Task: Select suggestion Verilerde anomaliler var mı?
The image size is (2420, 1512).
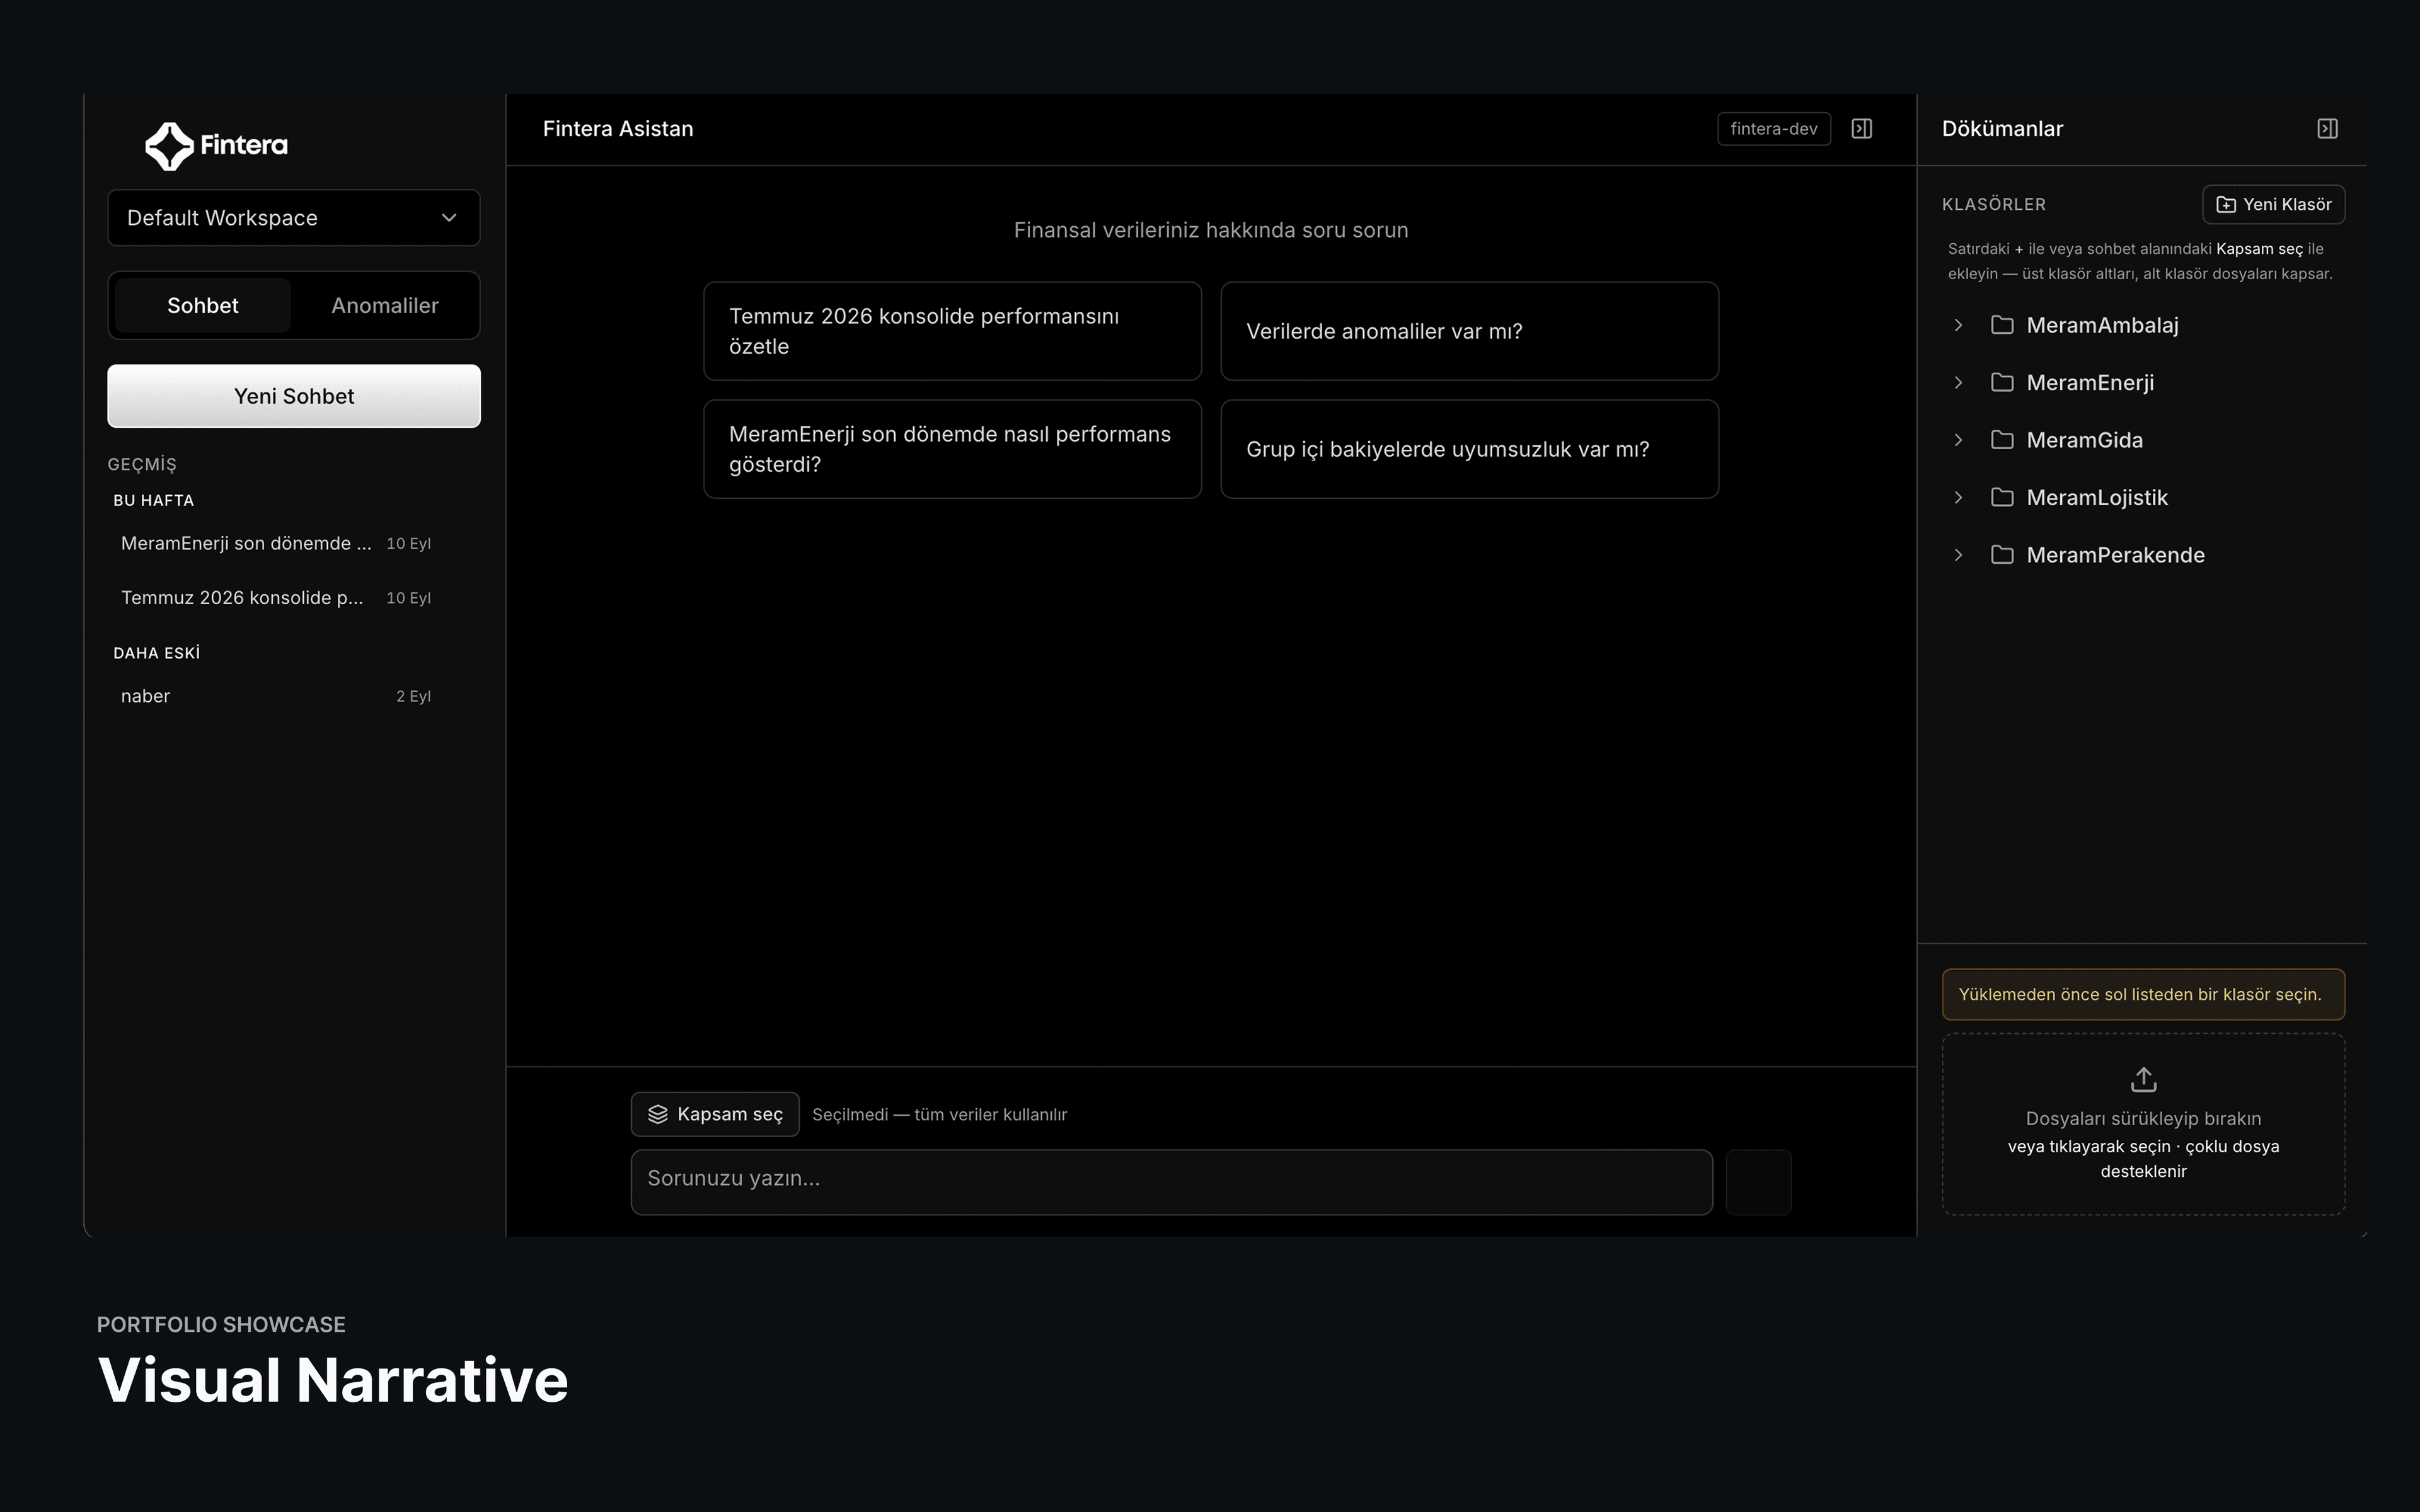Action: coord(1469,331)
